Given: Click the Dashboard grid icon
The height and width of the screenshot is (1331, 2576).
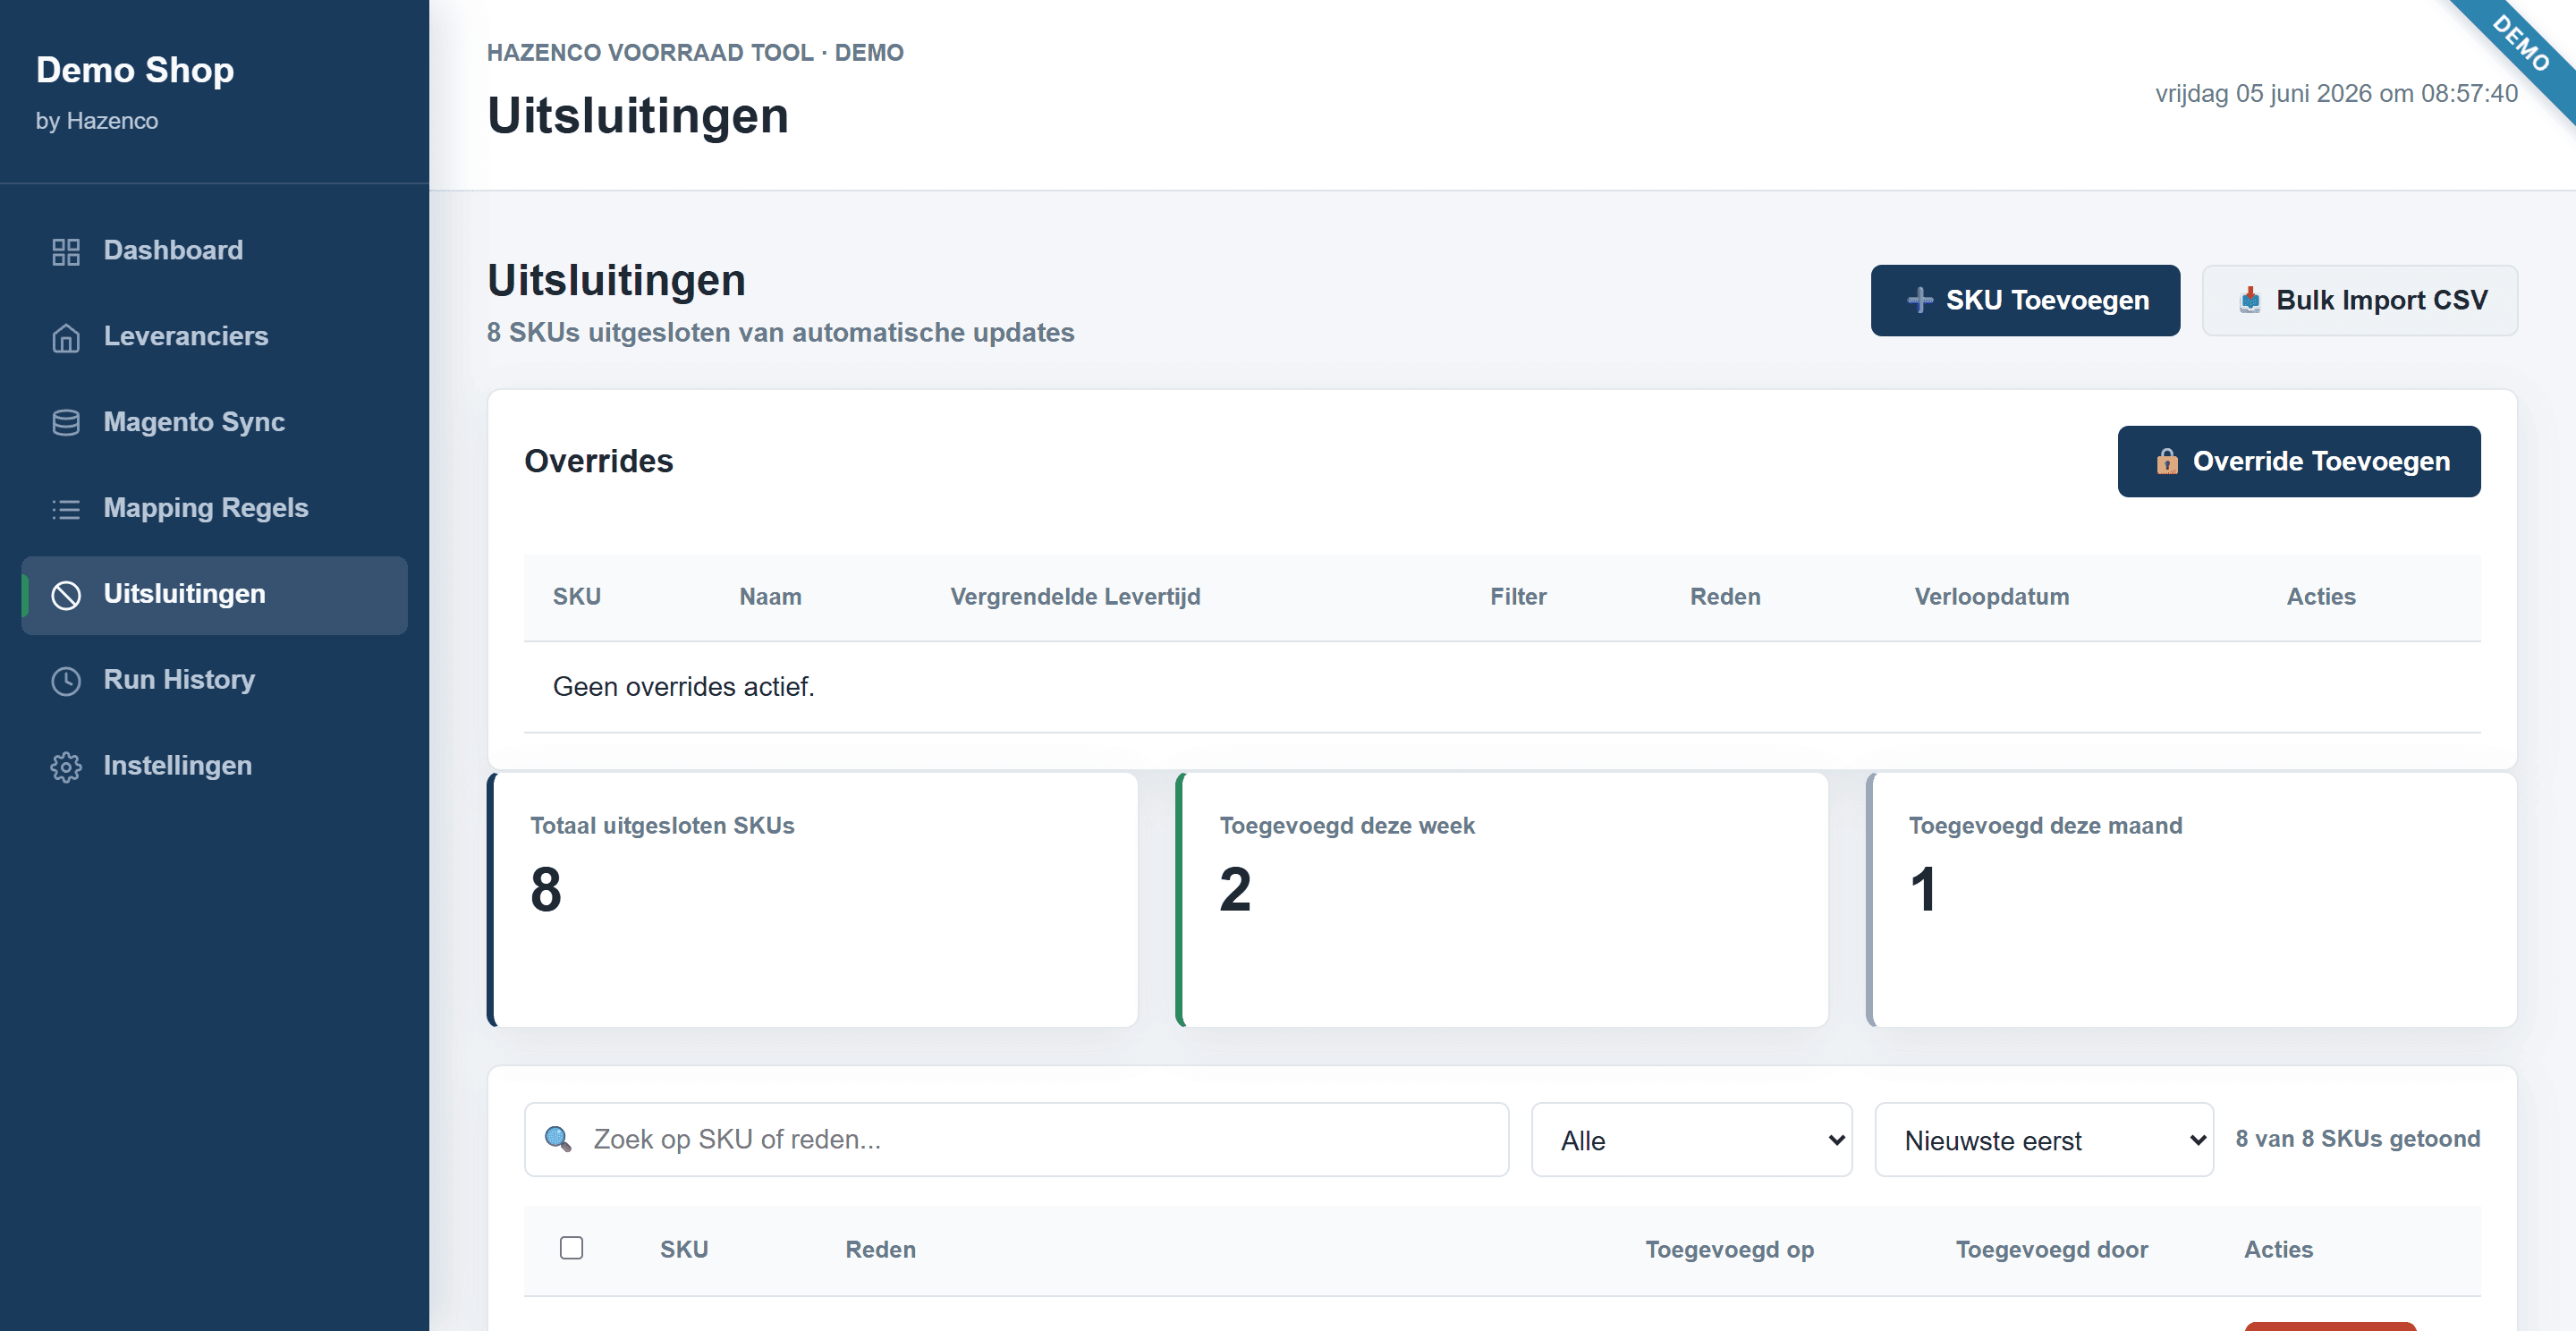Looking at the screenshot, I should point(66,251).
